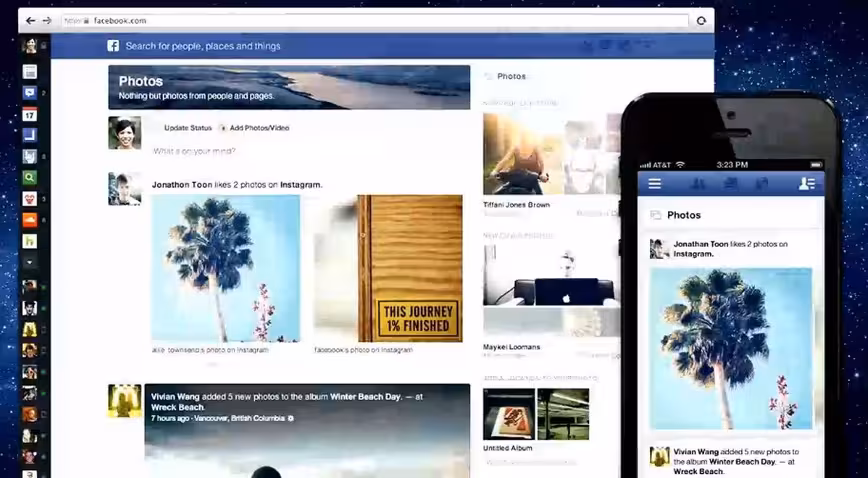The width and height of the screenshot is (868, 478).
Task: Open the MacBook laptop photo thumbnail
Action: click(551, 275)
